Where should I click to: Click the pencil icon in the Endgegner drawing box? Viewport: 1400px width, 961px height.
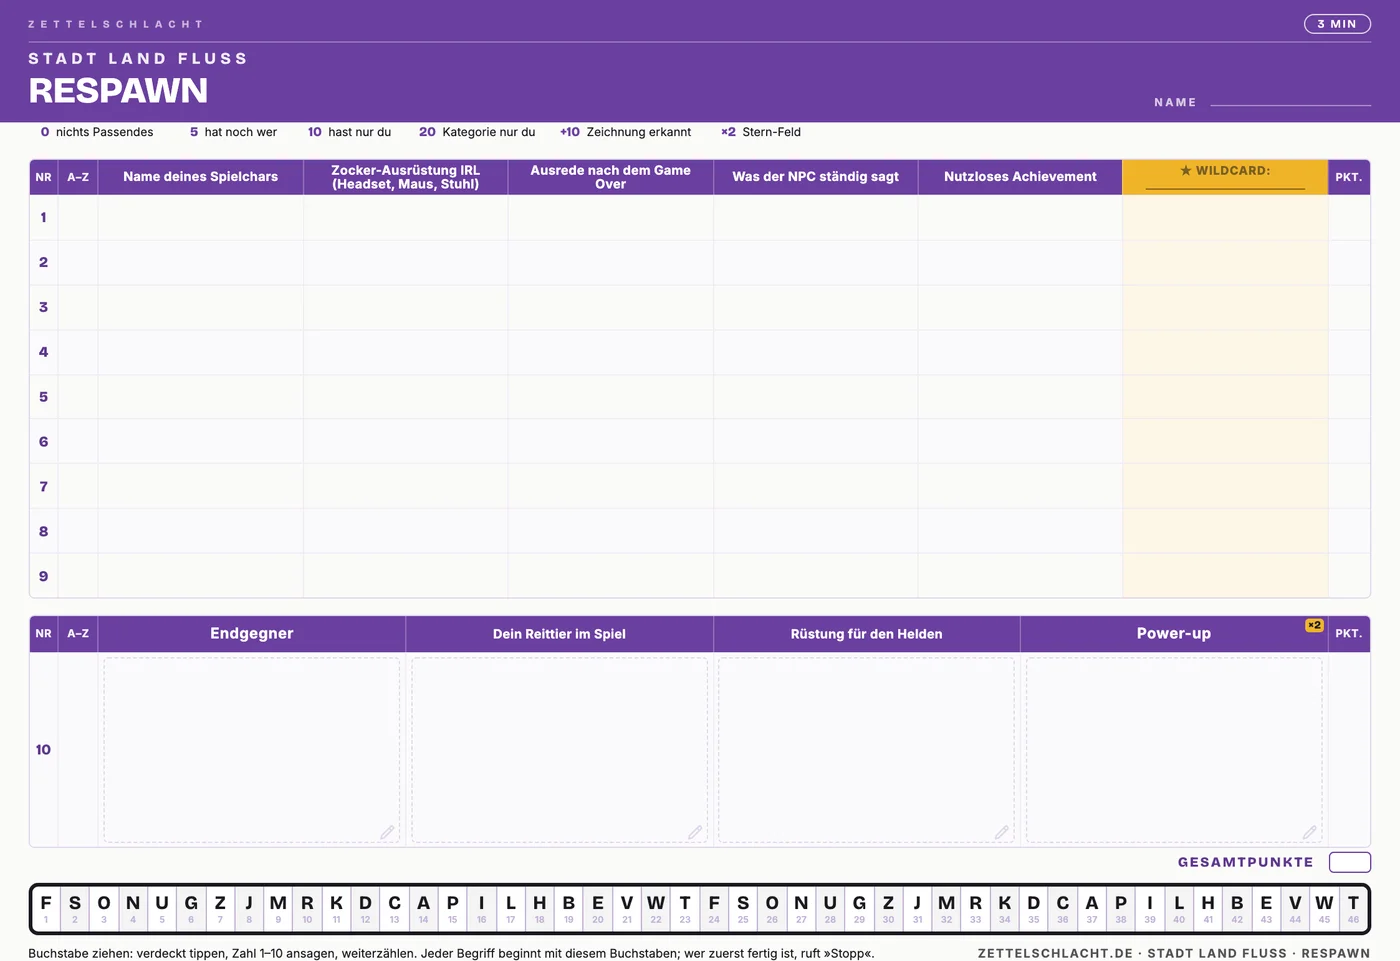coord(387,832)
